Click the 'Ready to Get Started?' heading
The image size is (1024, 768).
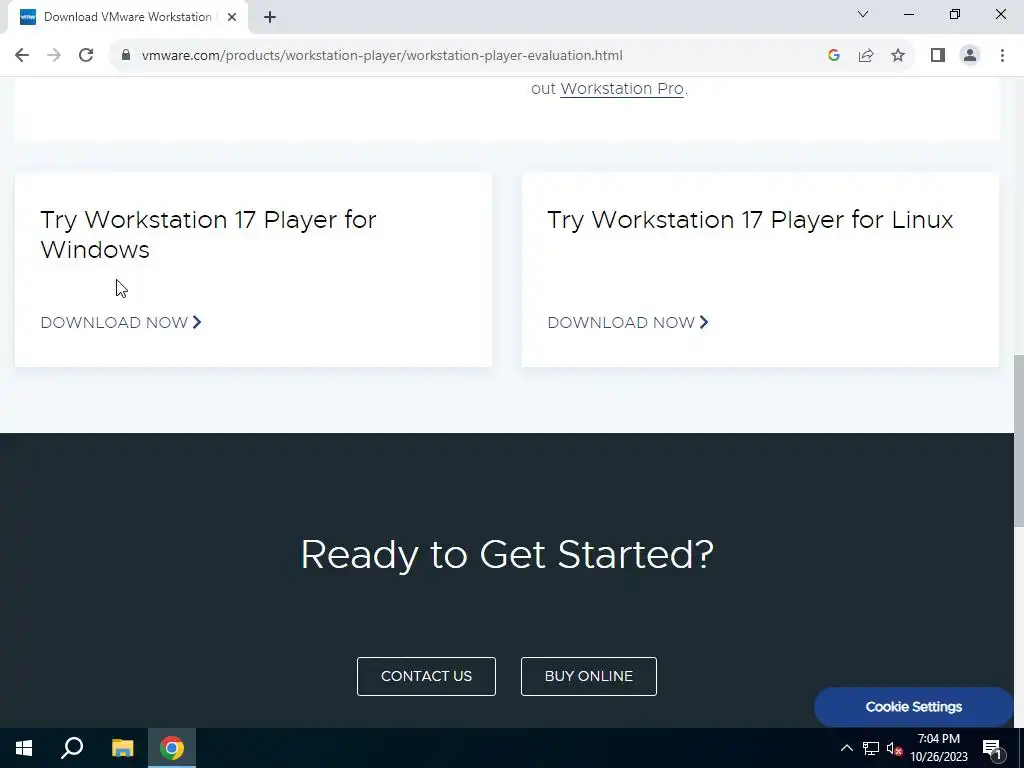507,555
